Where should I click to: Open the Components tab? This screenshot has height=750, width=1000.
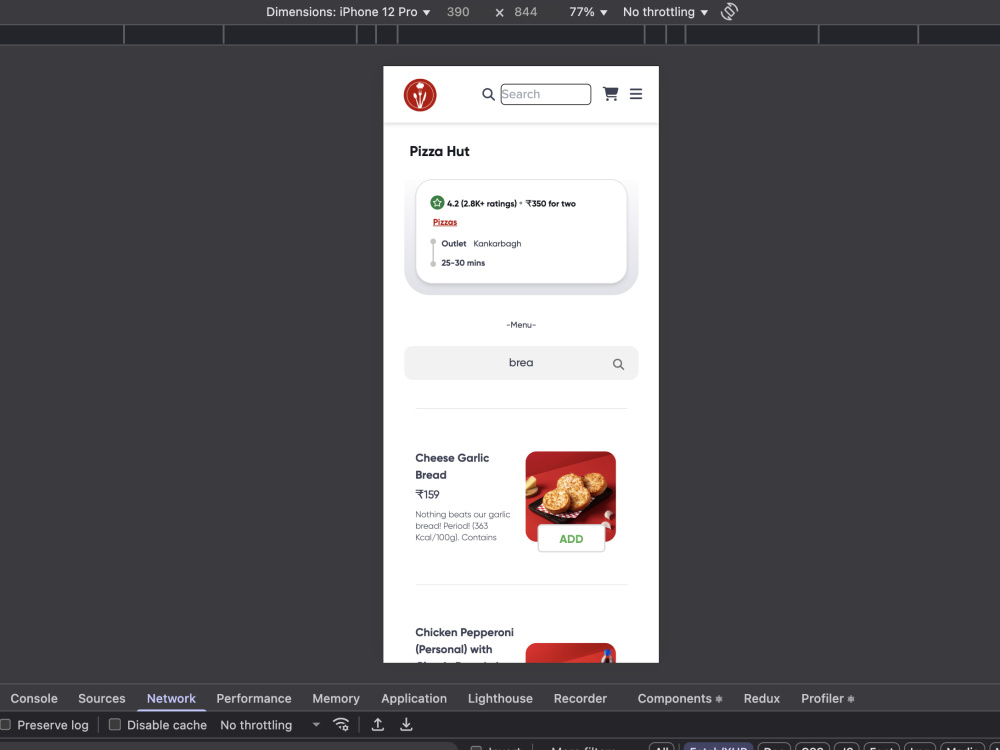pos(680,698)
